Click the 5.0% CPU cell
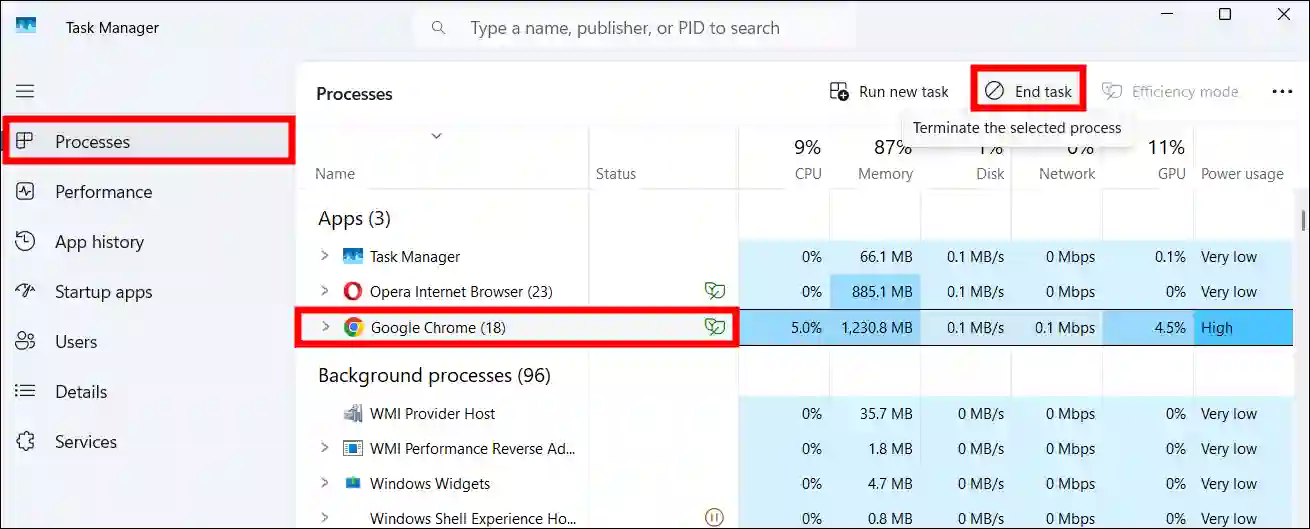This screenshot has height=529, width=1310. point(785,327)
